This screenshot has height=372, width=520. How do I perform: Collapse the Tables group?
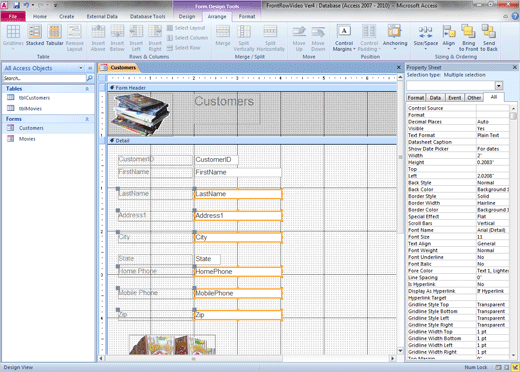point(87,89)
